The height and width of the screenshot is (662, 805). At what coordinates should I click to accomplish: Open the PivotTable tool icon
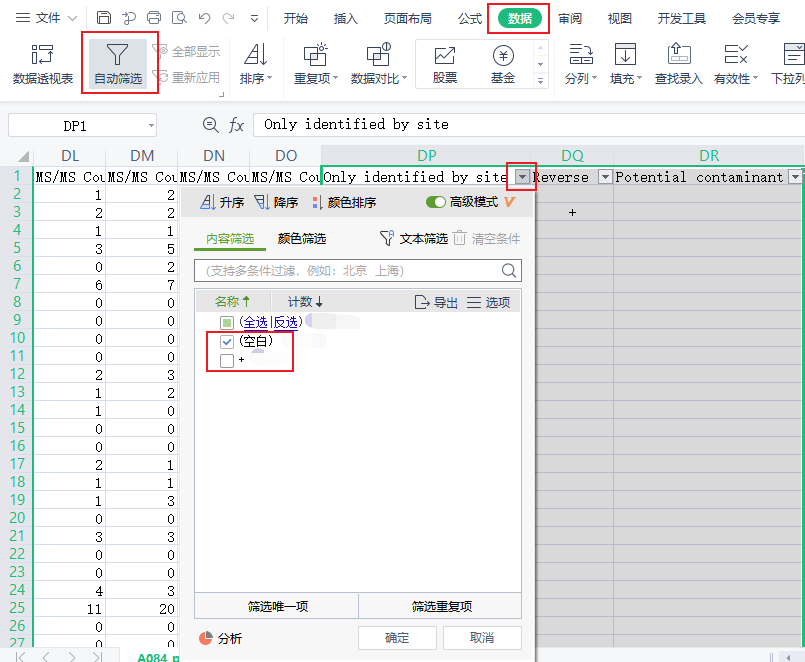point(42,56)
